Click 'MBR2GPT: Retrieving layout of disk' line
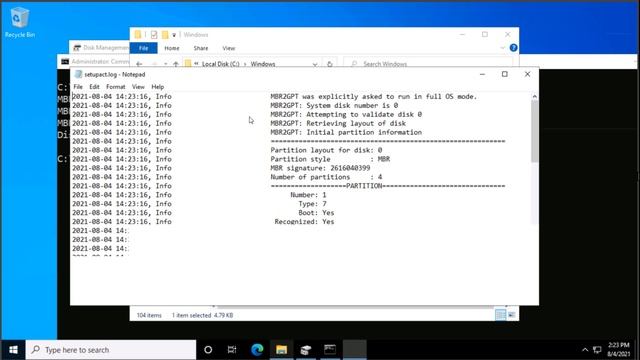 tap(338, 123)
